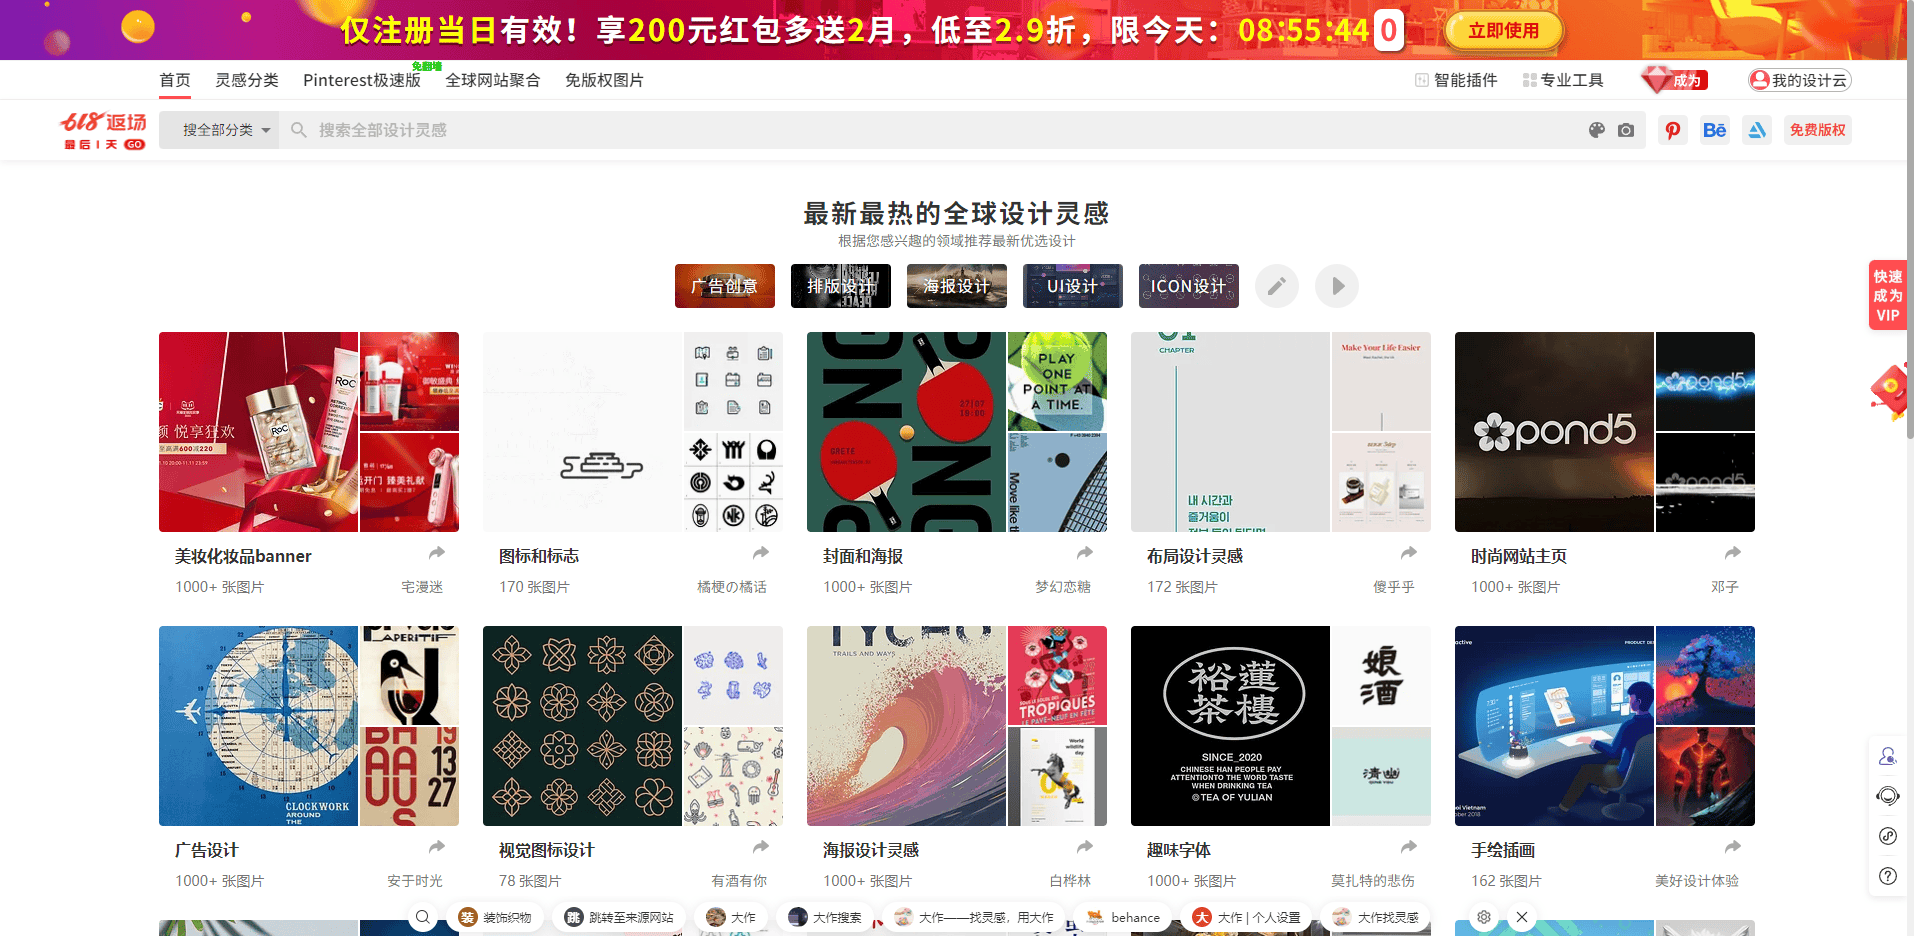Click the customer service headset icon
Screen dimensions: 1914x936
(x=1888, y=796)
